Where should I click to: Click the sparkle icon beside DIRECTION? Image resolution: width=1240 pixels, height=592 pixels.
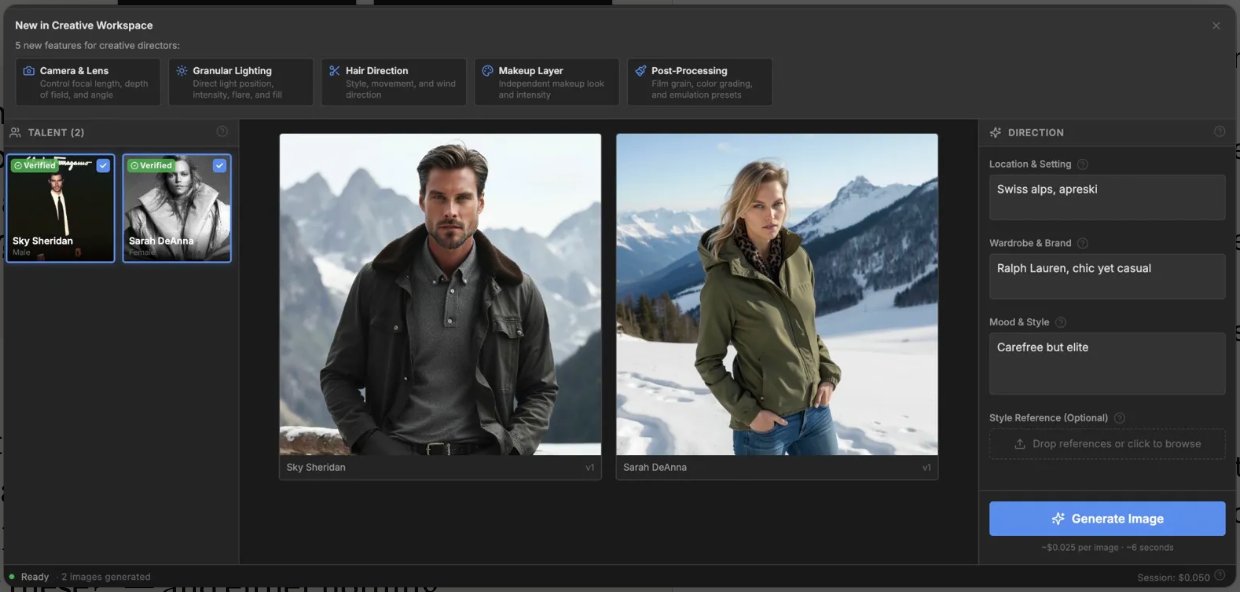click(x=995, y=132)
